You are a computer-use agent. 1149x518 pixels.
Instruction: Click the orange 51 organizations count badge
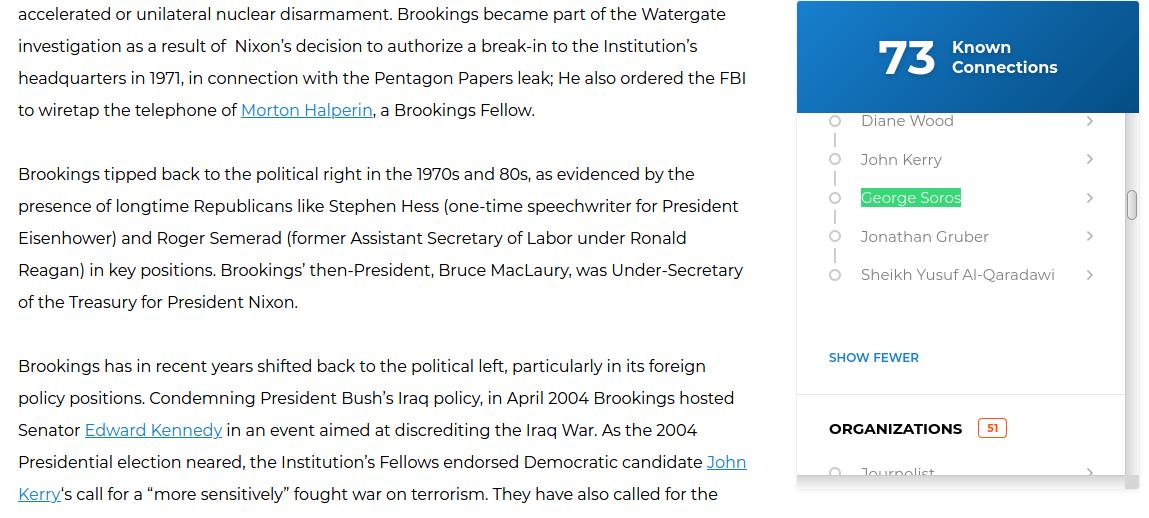tap(992, 429)
